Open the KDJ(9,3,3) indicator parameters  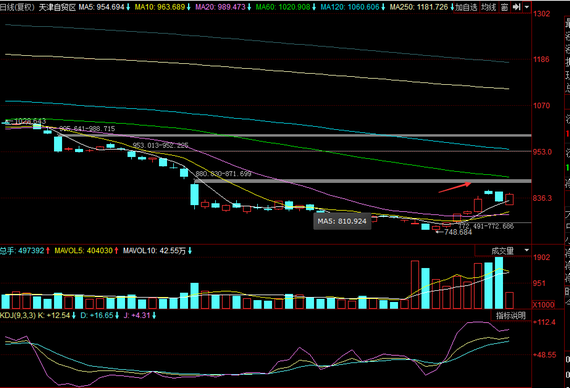pos(17,315)
